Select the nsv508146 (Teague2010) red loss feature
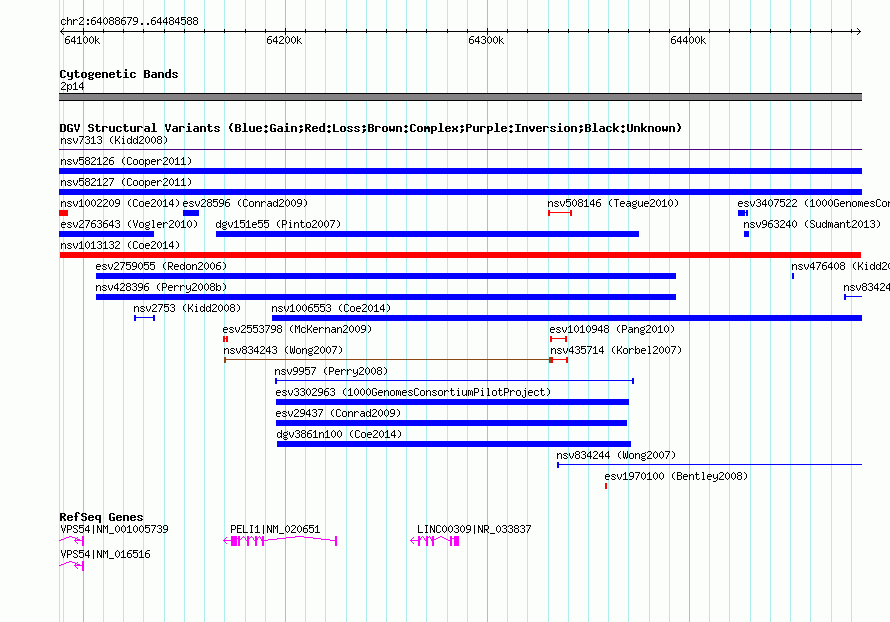This screenshot has width=890, height=622. point(560,213)
